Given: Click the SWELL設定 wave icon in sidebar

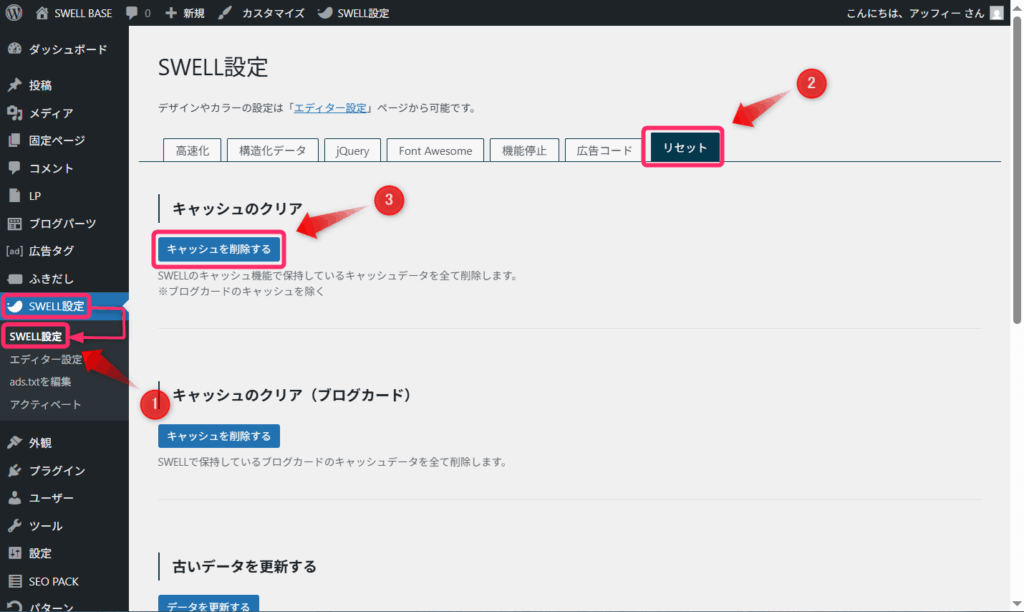Looking at the screenshot, I should 14,306.
